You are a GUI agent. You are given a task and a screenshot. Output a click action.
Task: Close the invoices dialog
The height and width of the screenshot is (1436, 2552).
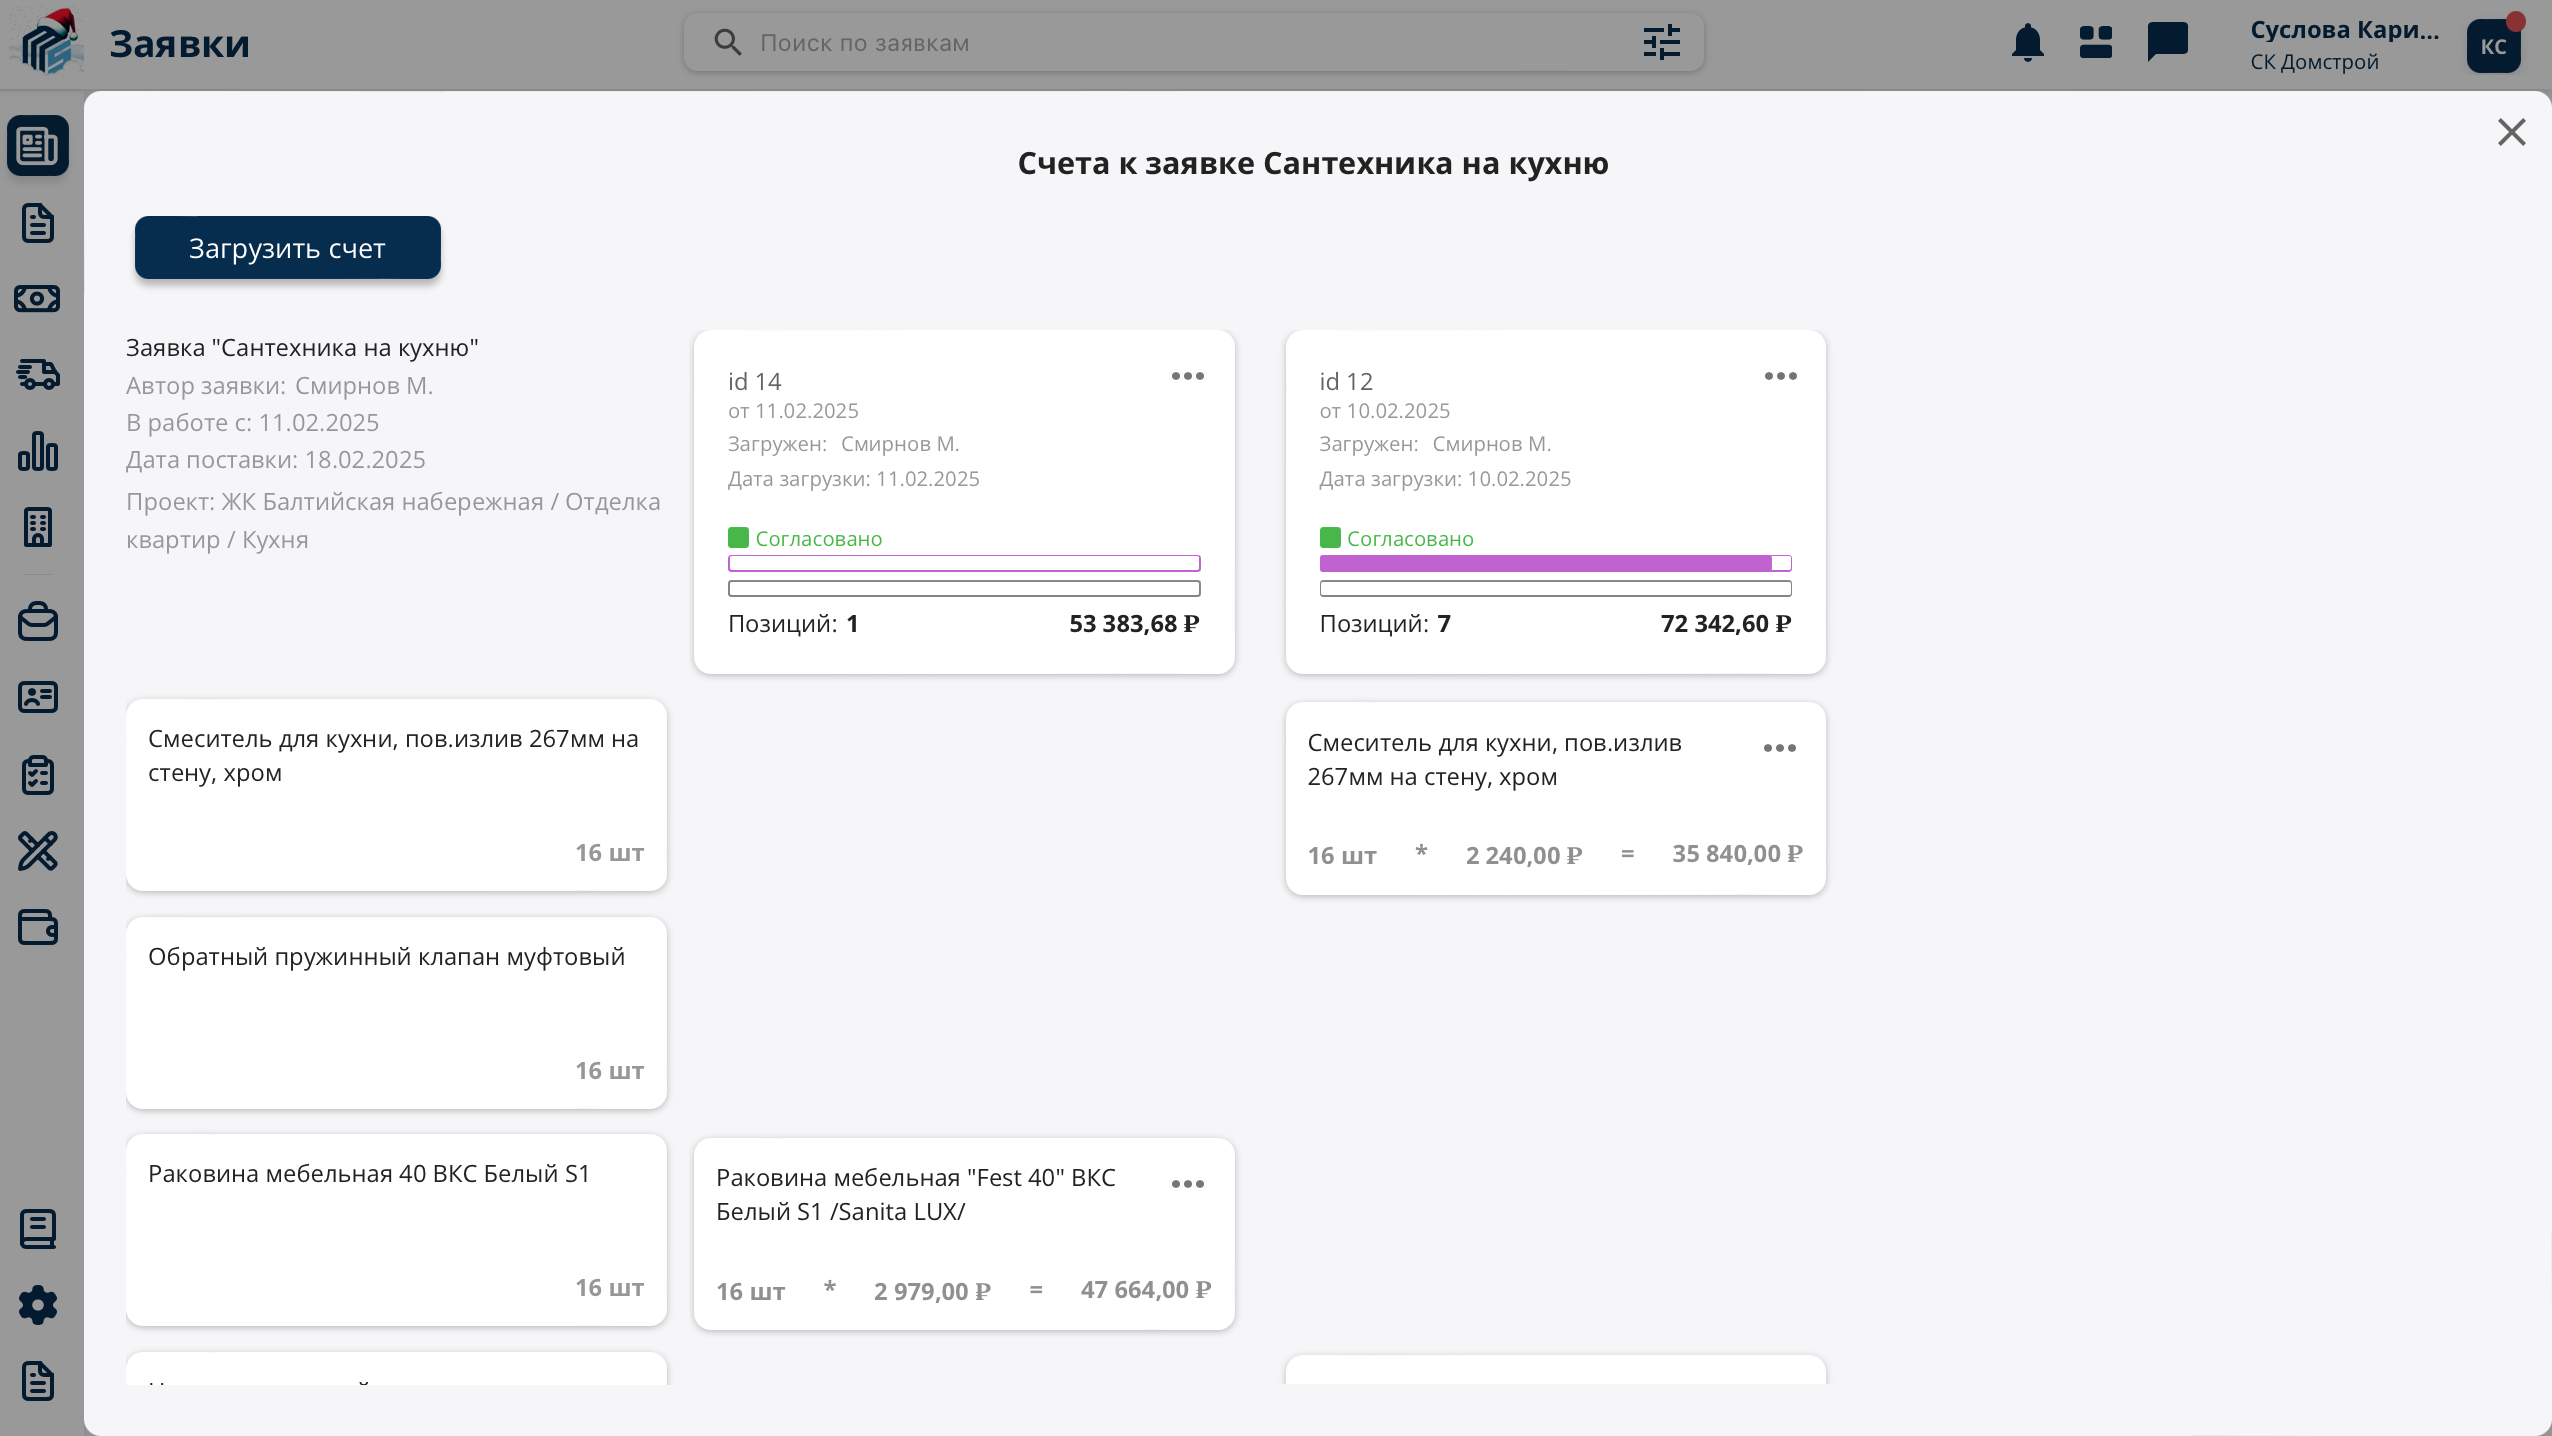point(2512,132)
